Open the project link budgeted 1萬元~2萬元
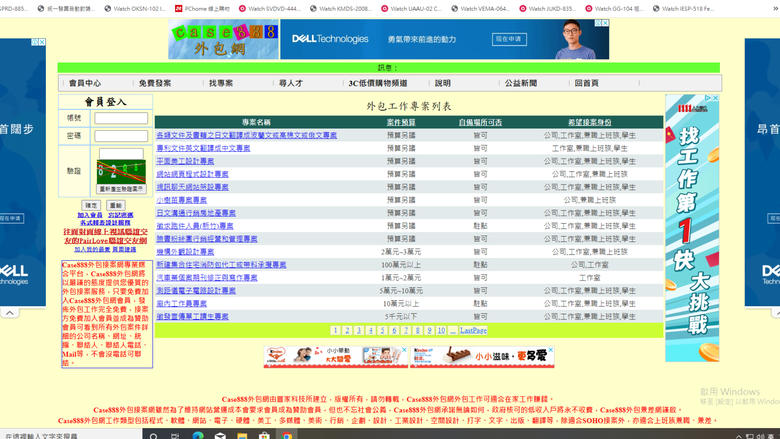 (x=207, y=277)
